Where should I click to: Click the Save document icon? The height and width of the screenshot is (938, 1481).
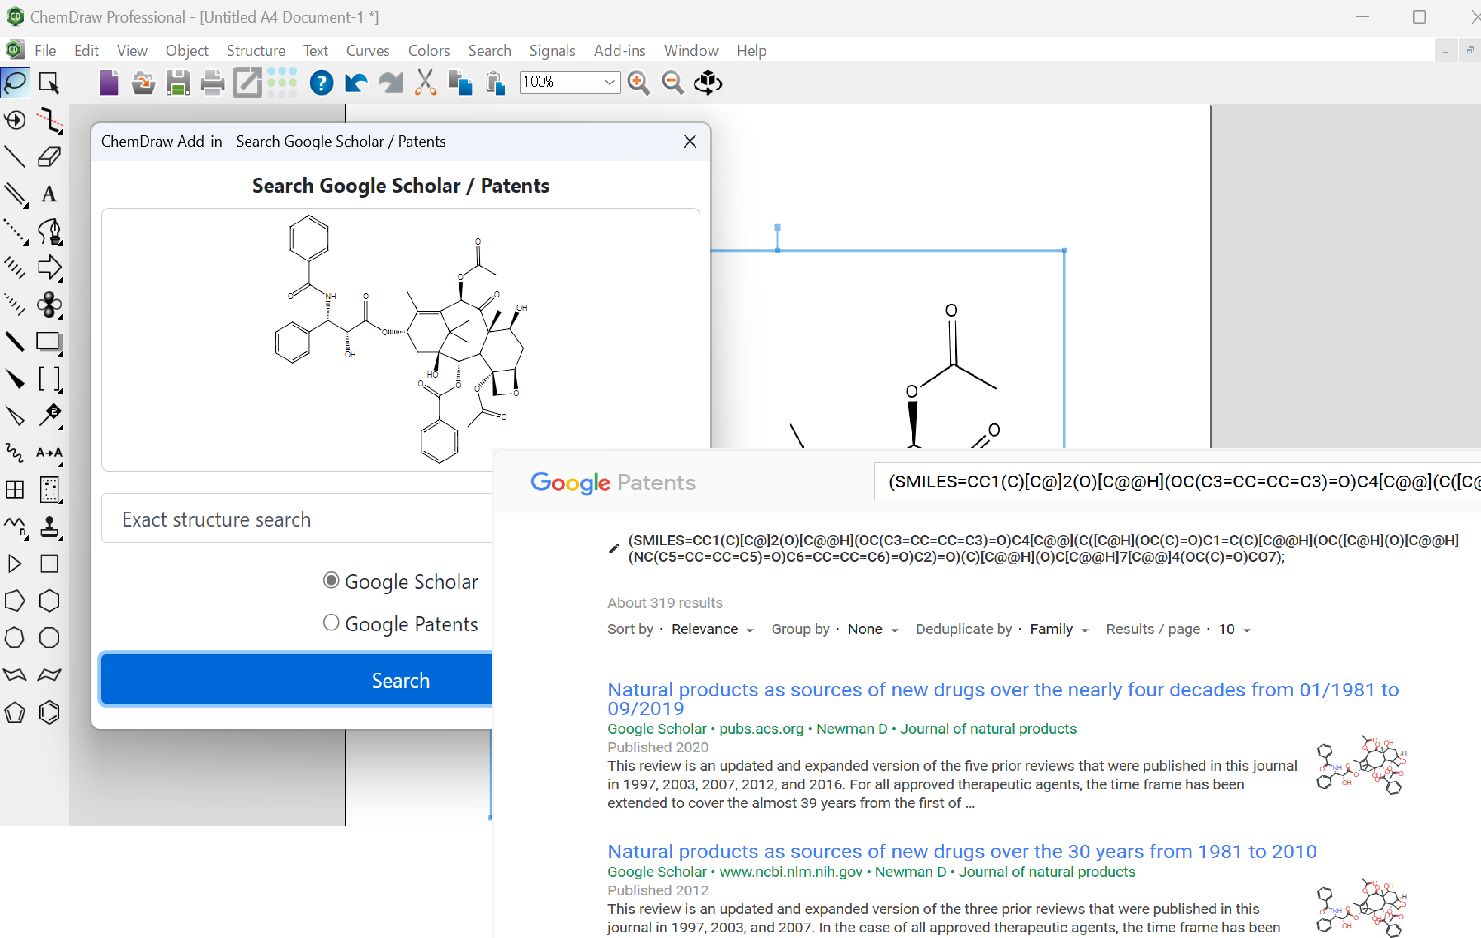(x=178, y=83)
